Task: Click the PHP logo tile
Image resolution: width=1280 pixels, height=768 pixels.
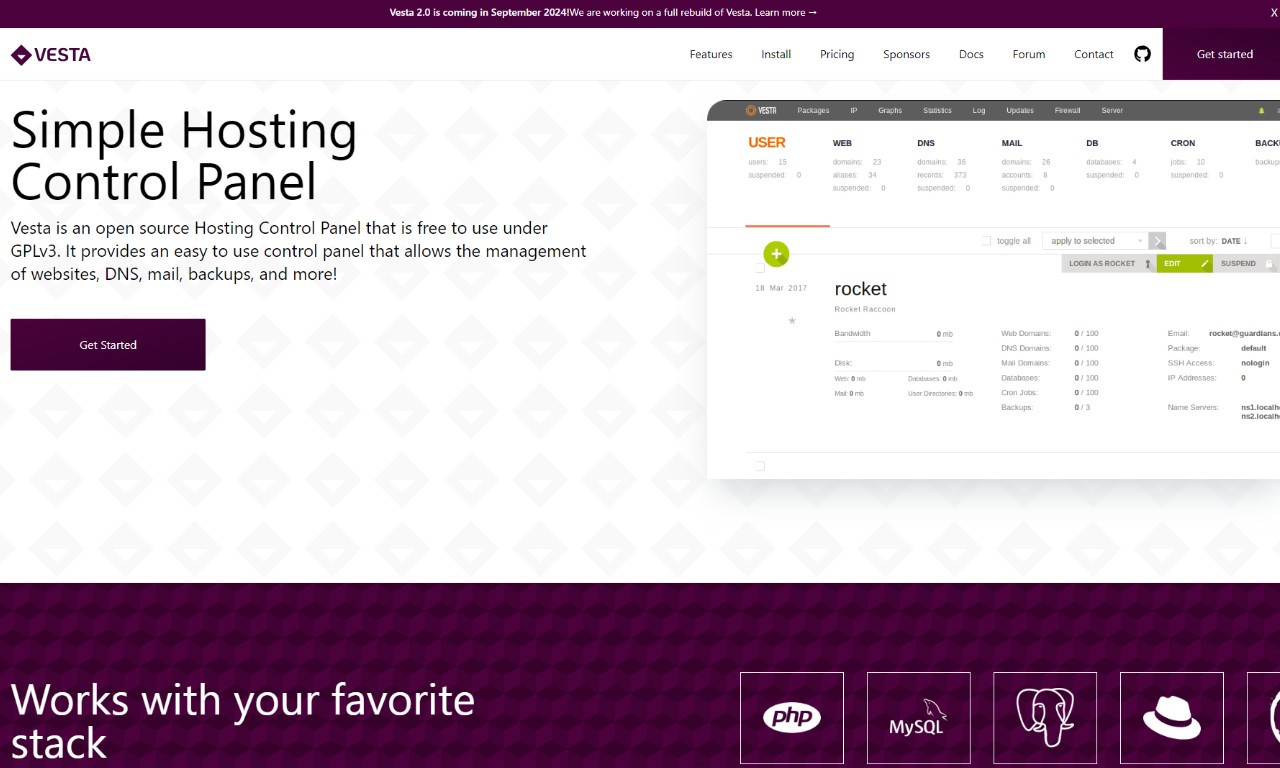Action: [791, 717]
